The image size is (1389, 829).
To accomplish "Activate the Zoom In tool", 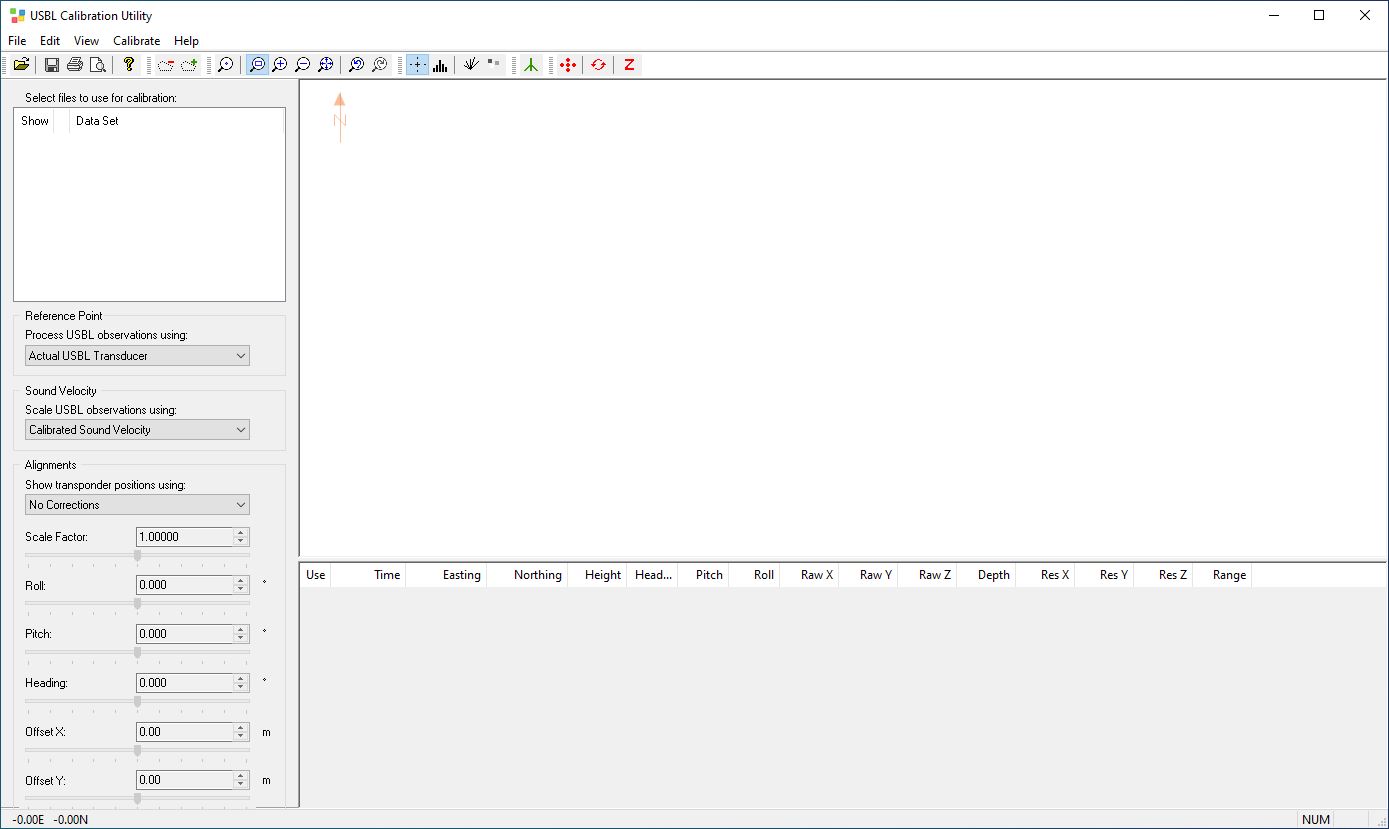I will point(280,64).
